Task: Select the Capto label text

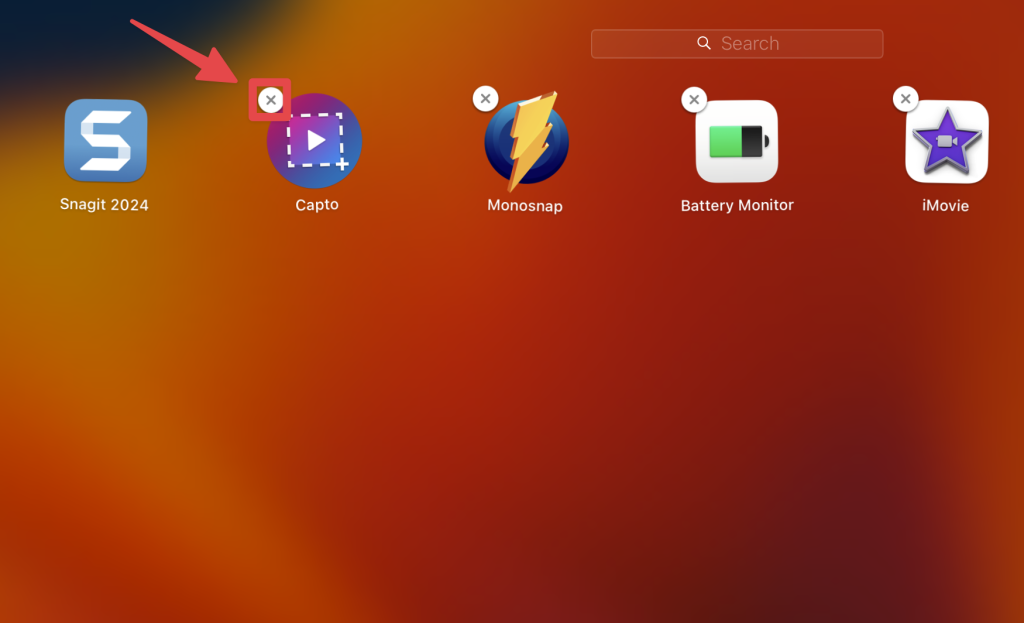Action: (x=317, y=205)
